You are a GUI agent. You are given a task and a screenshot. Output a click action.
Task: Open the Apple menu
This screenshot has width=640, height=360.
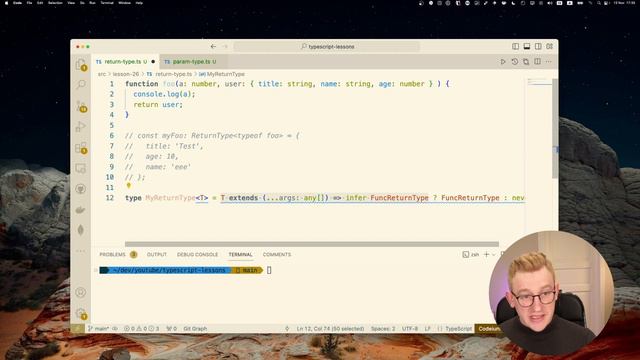[6, 3]
